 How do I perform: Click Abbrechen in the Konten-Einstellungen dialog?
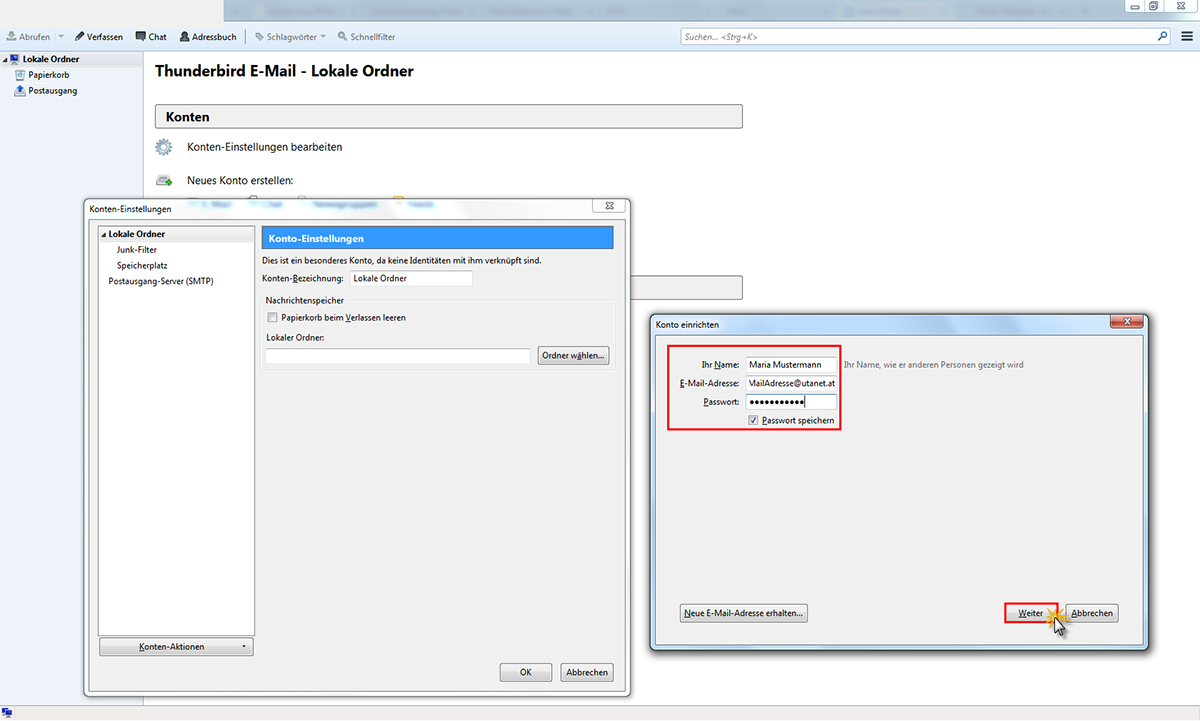[587, 673]
